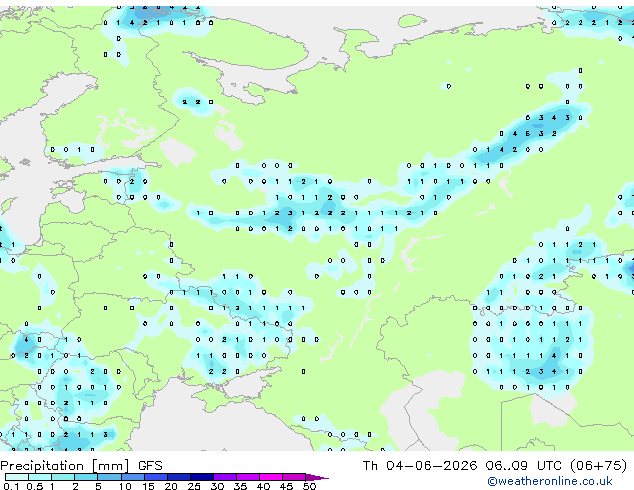Click the legend label "25"

(194, 486)
